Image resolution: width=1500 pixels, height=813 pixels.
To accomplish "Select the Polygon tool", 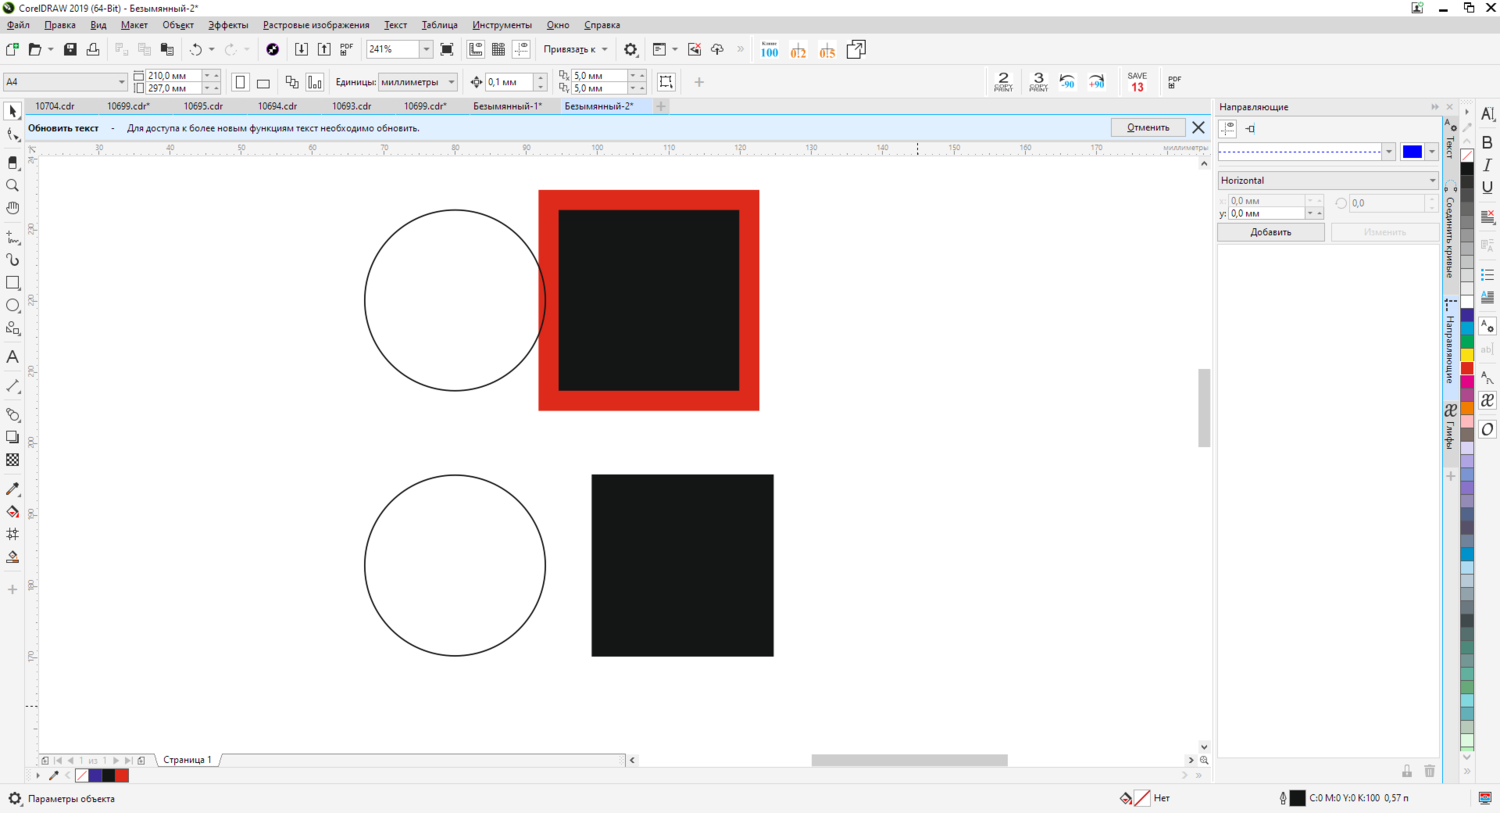I will click(12, 329).
